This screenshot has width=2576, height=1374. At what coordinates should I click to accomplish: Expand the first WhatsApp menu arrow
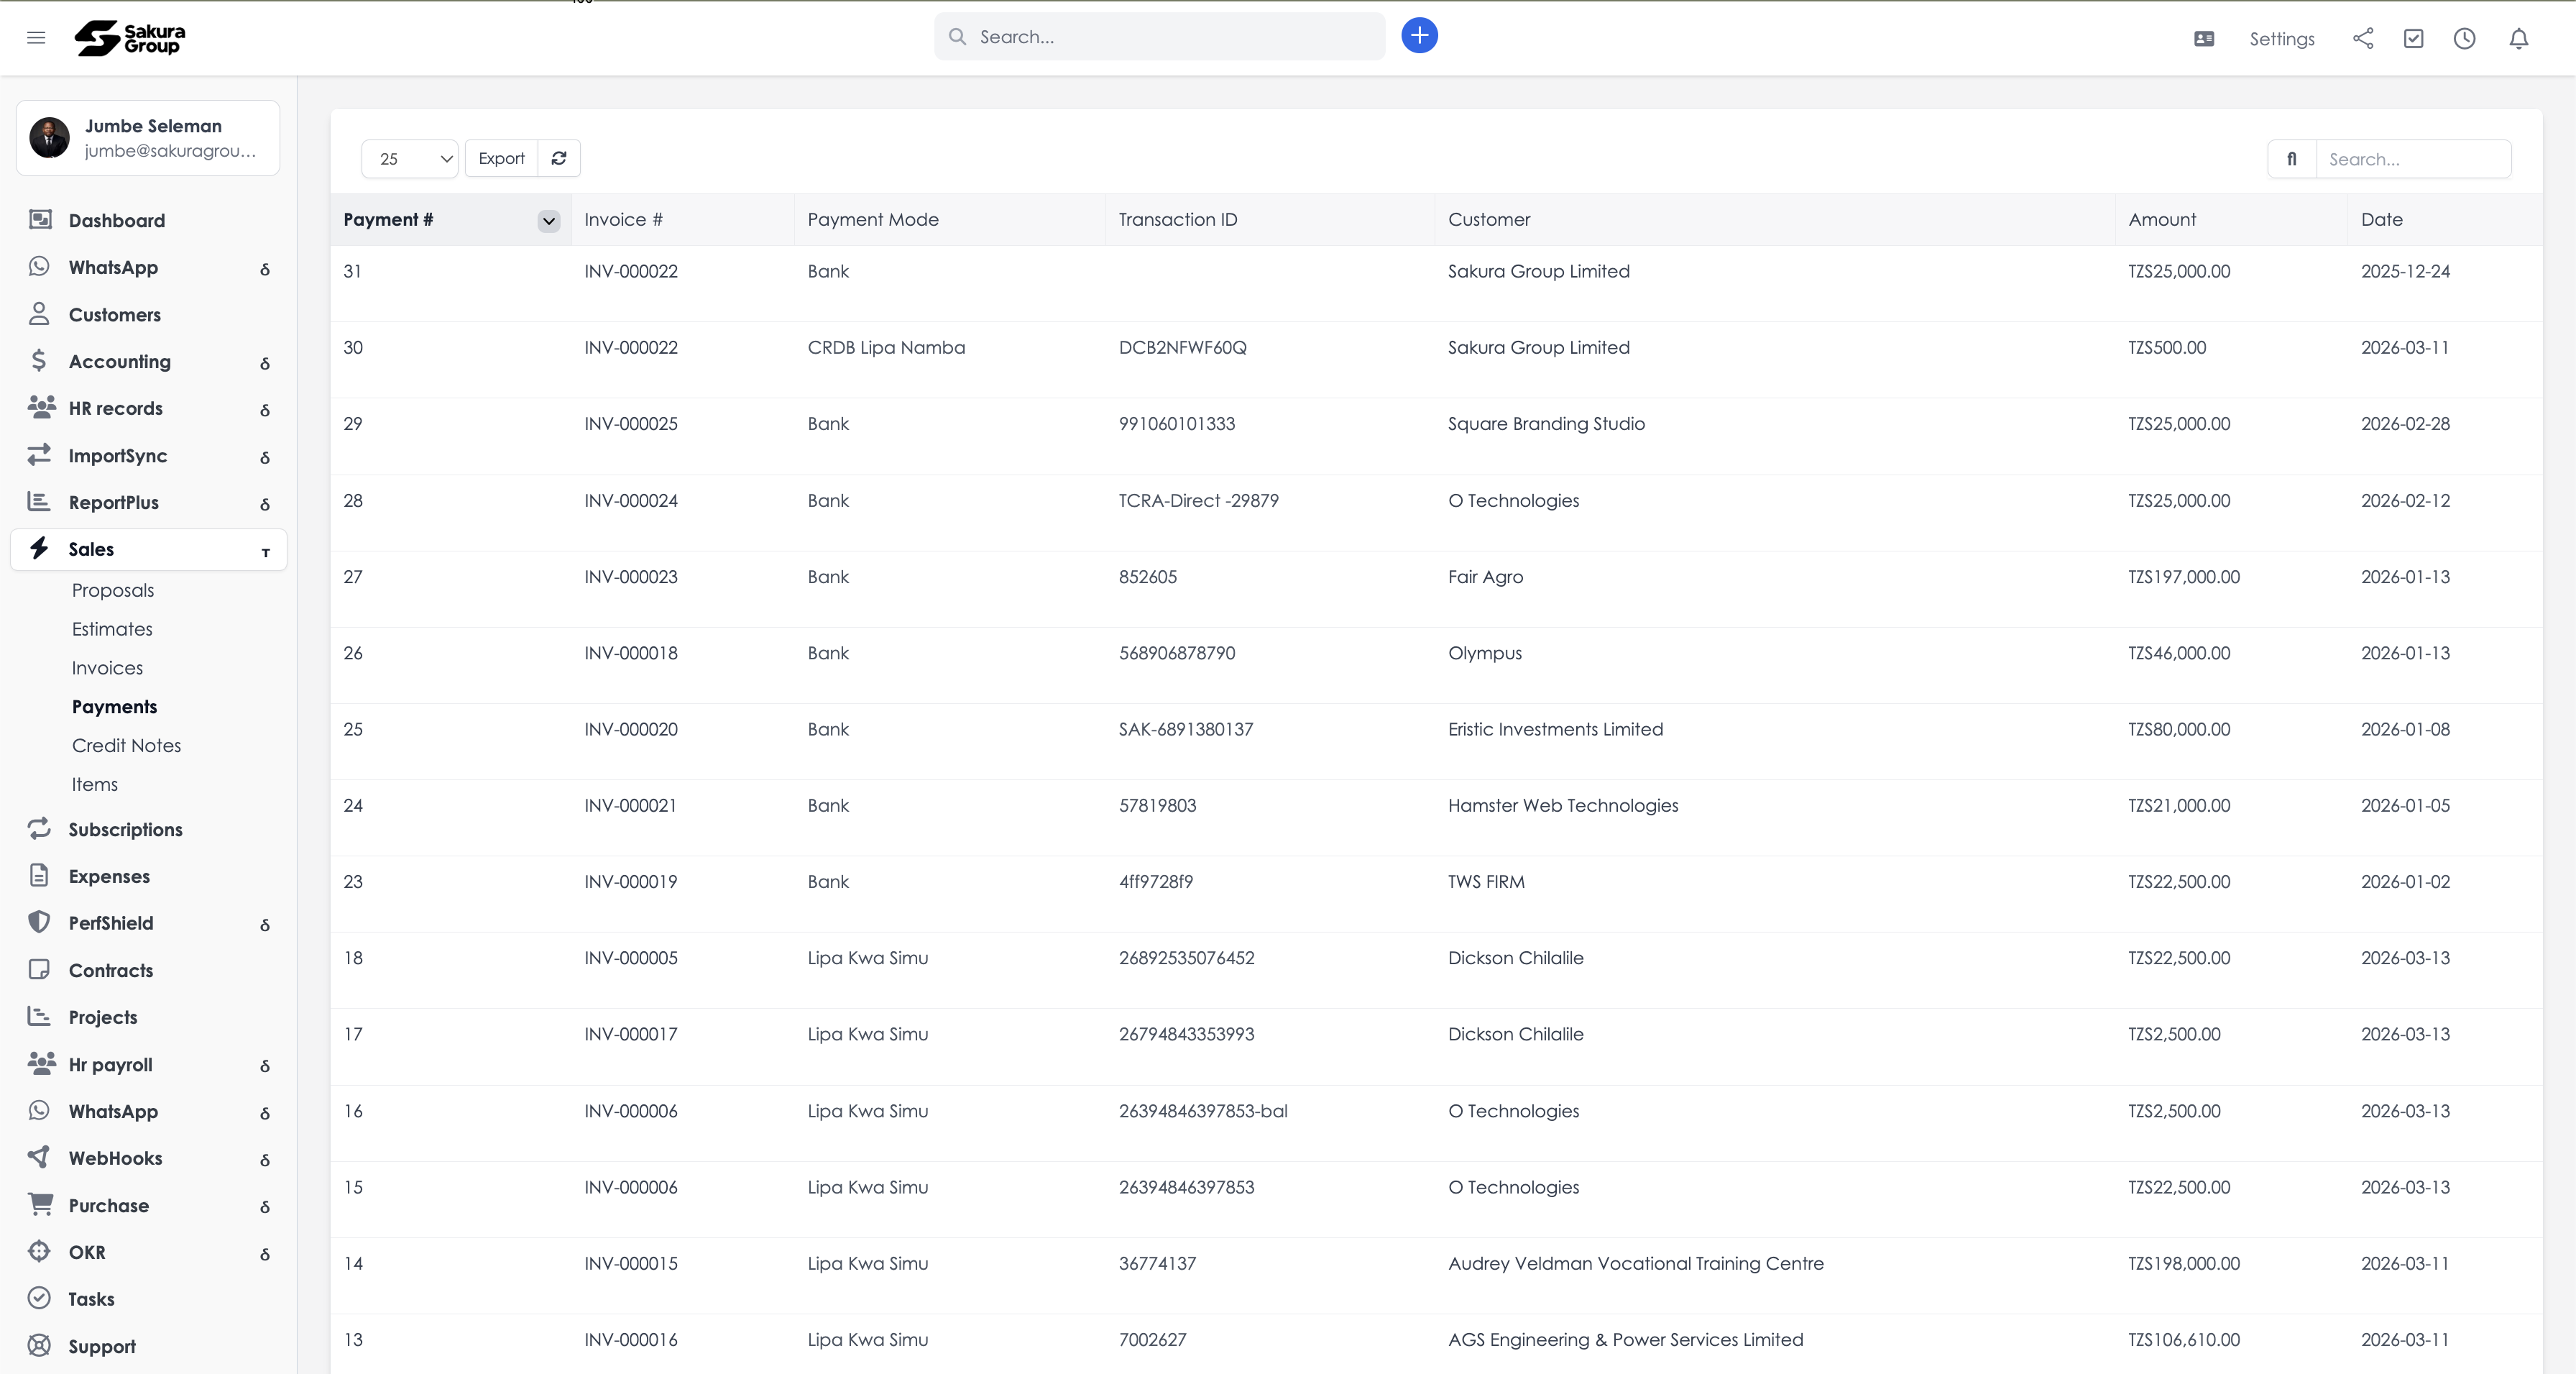click(x=265, y=269)
